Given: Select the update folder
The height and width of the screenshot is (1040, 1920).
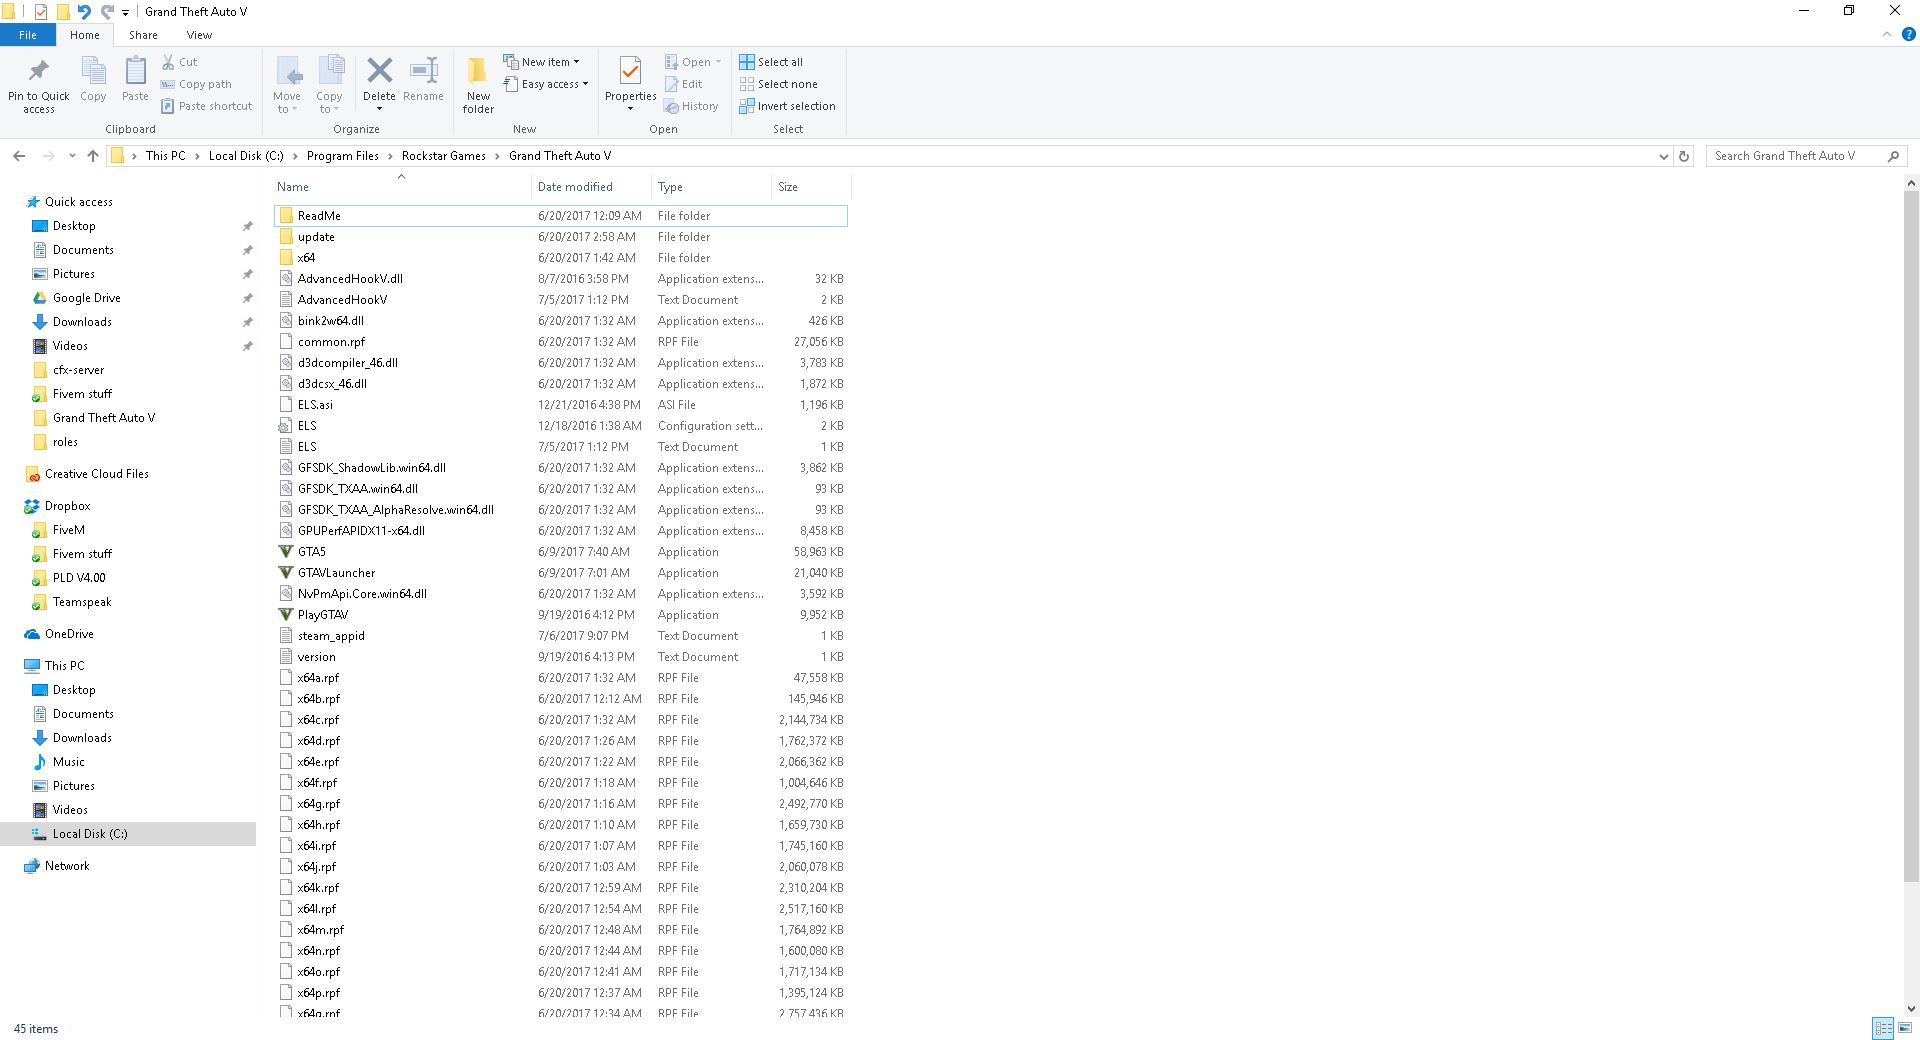Looking at the screenshot, I should (x=560, y=237).
